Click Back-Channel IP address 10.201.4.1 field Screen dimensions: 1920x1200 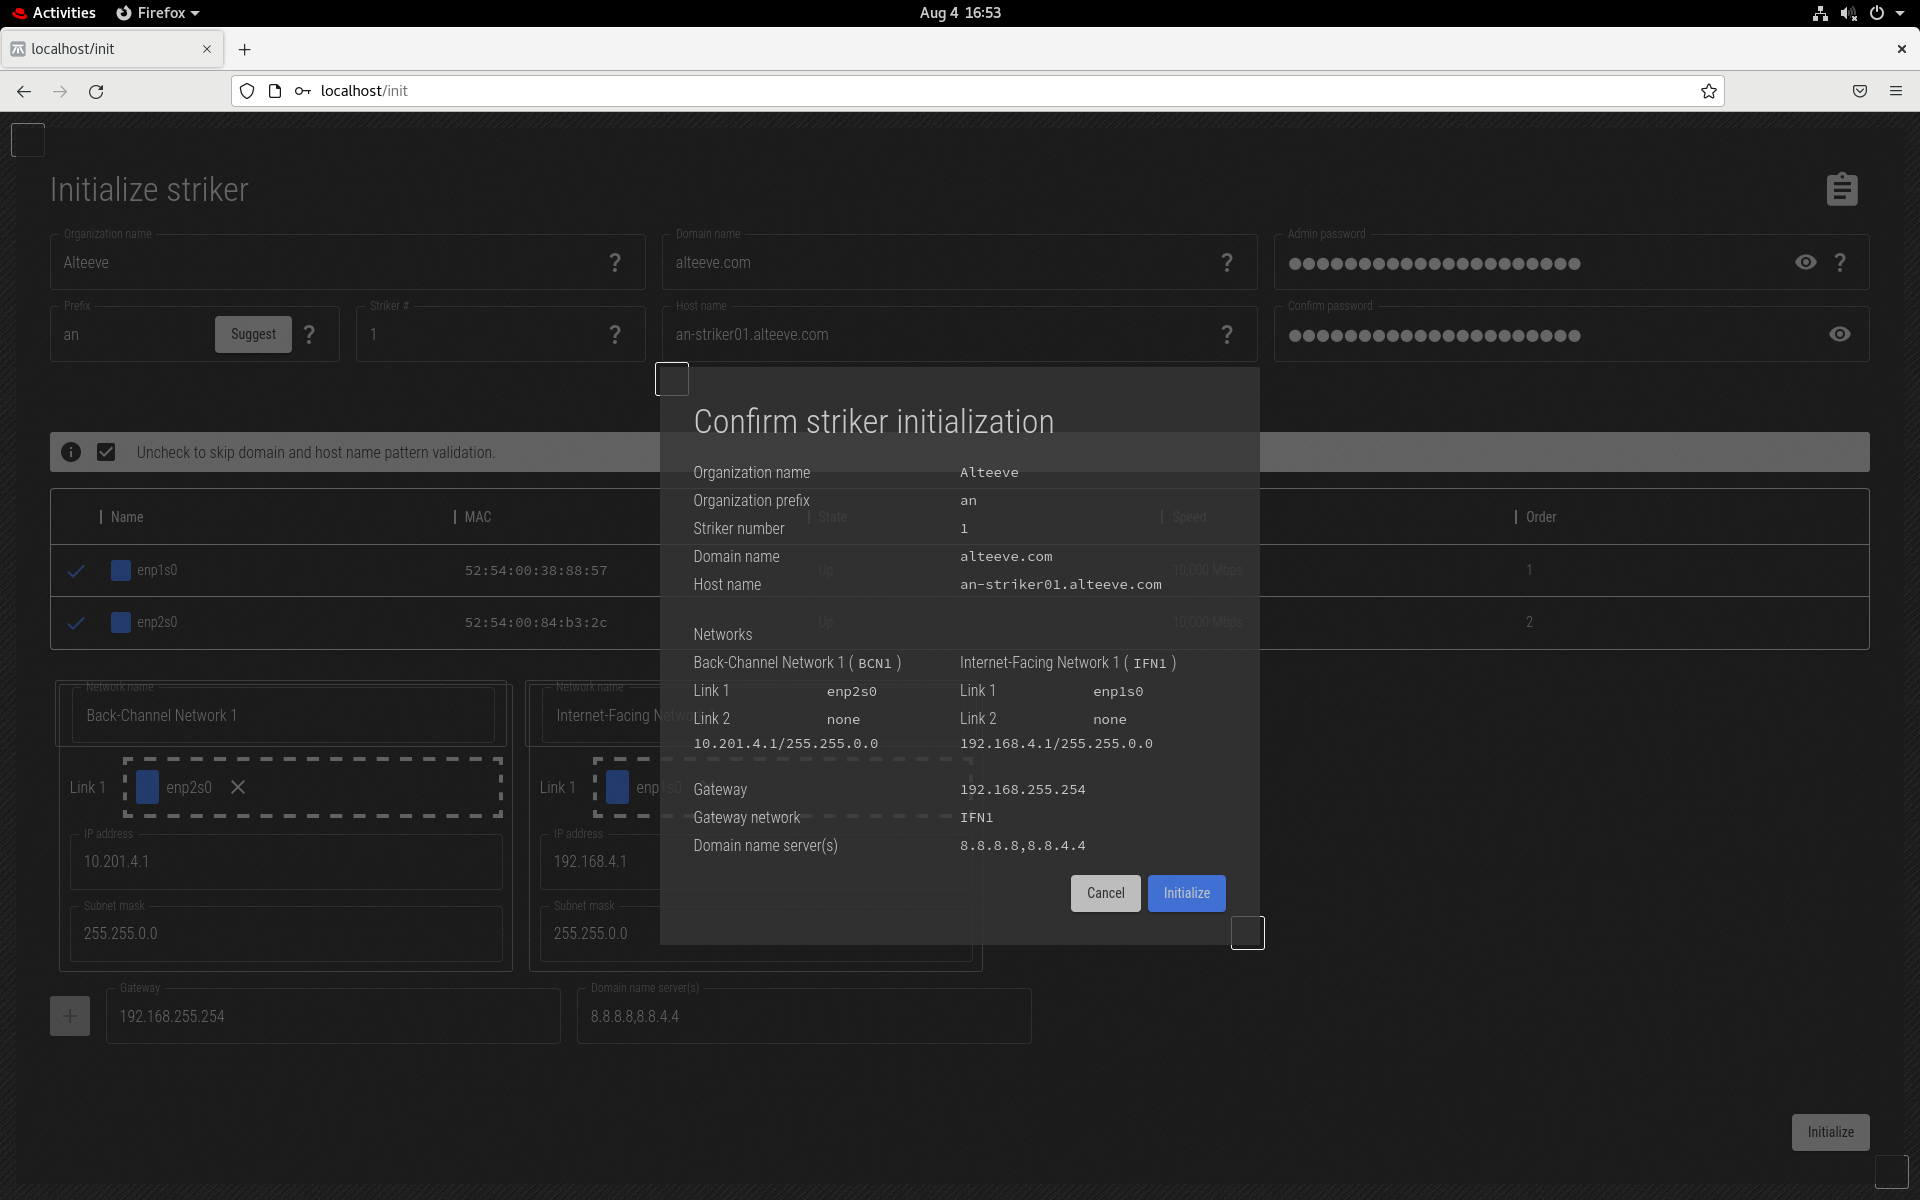[x=286, y=861]
